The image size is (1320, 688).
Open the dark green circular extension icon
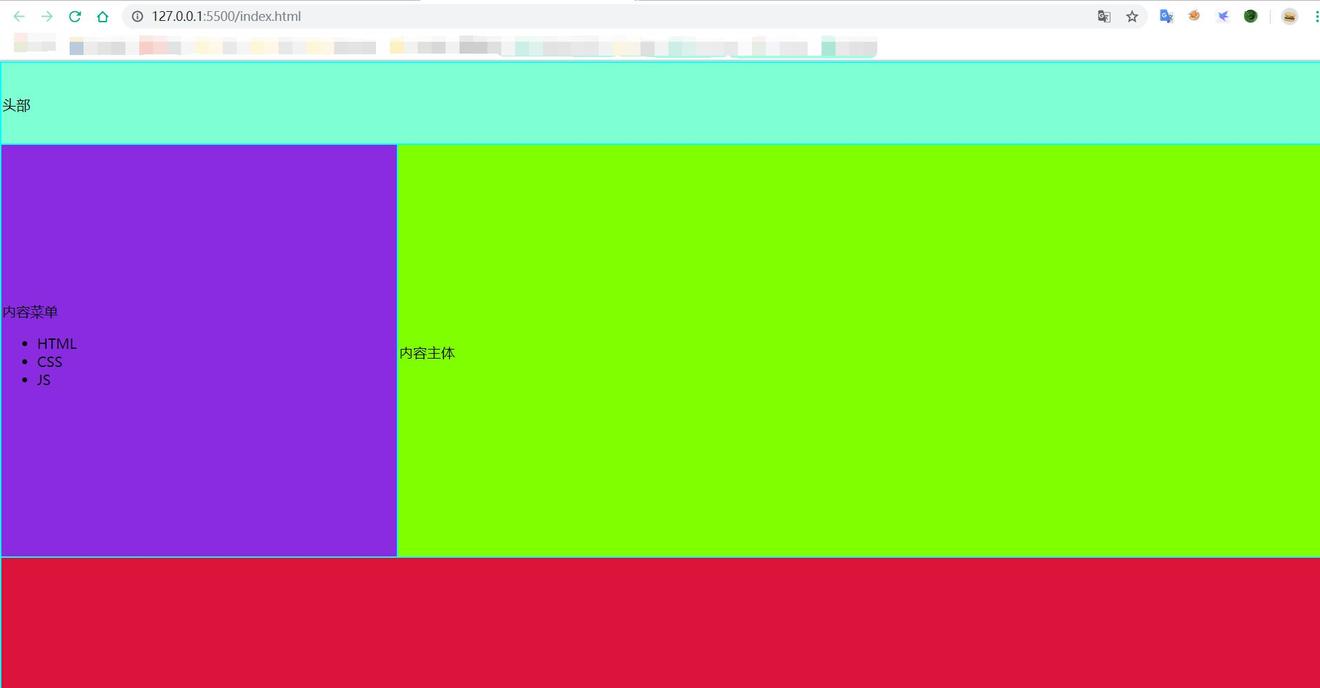[x=1250, y=16]
